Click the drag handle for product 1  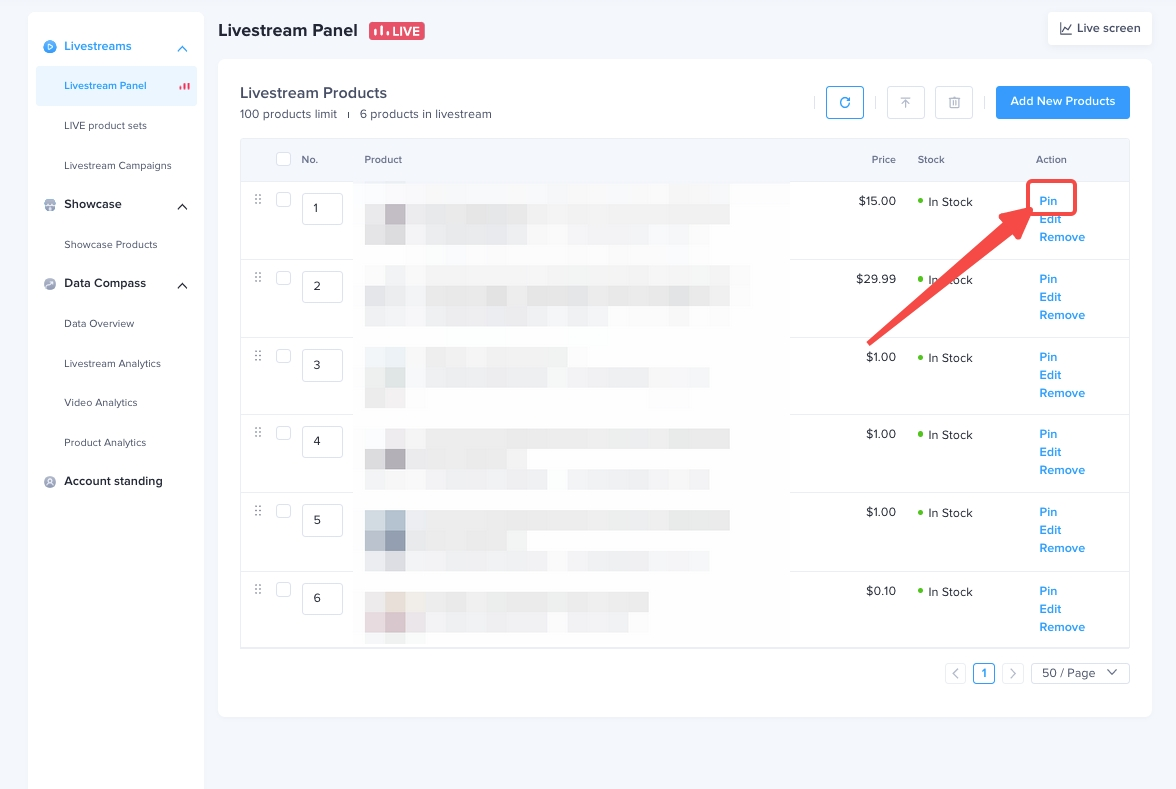click(258, 199)
